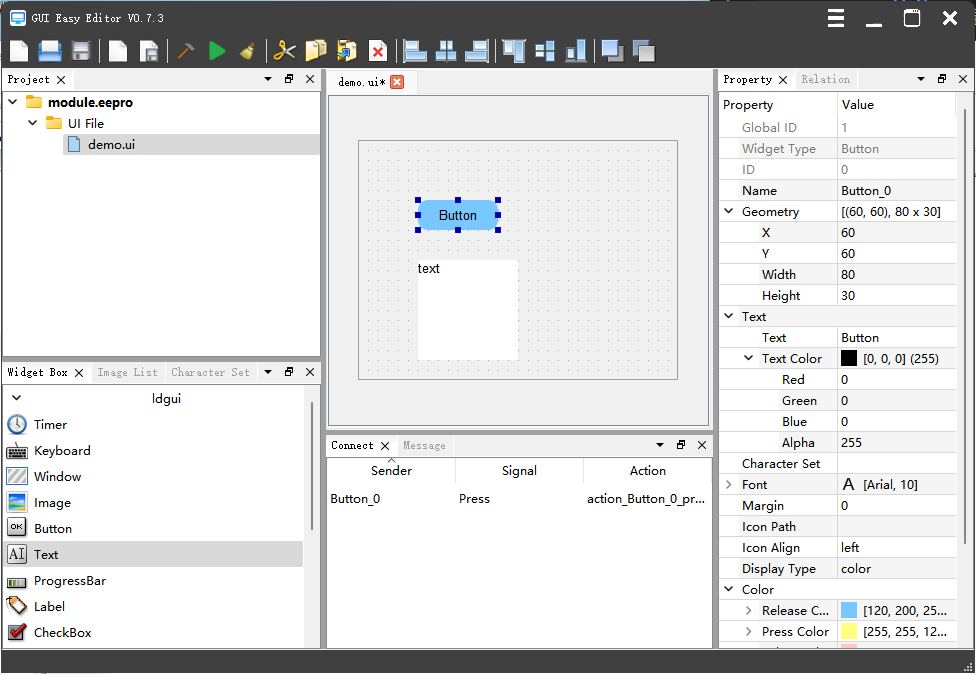Image resolution: width=976 pixels, height=674 pixels.
Task: Collapse the ldgui widget group
Action: (17, 398)
